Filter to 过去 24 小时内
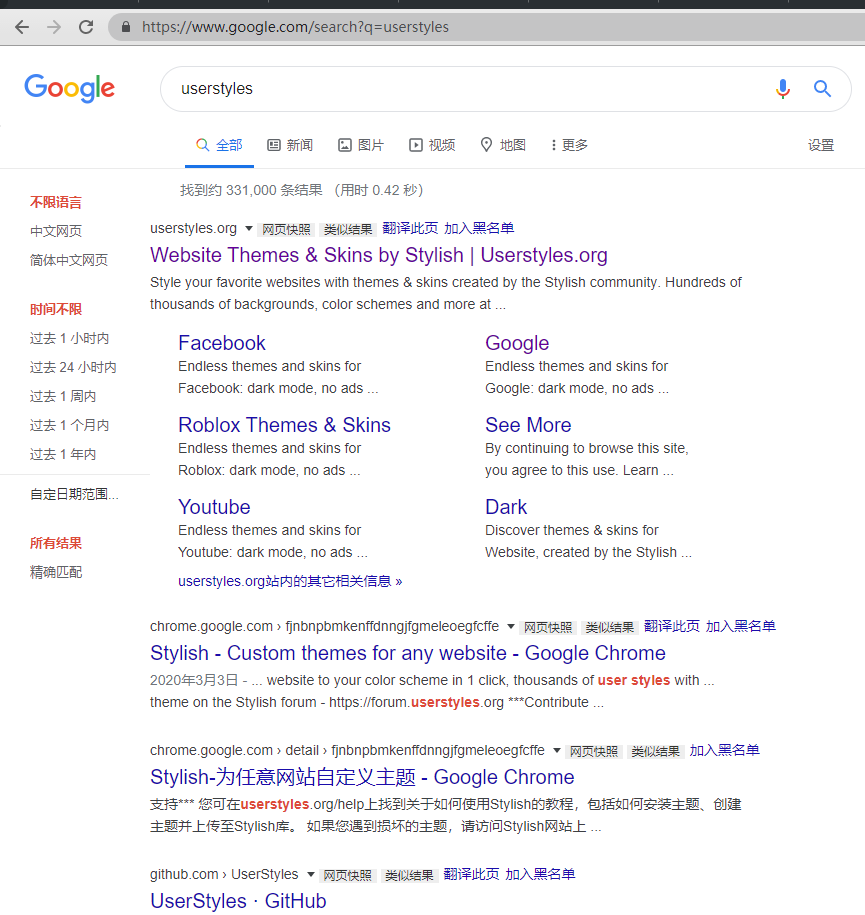This screenshot has height=915, width=865. (73, 367)
